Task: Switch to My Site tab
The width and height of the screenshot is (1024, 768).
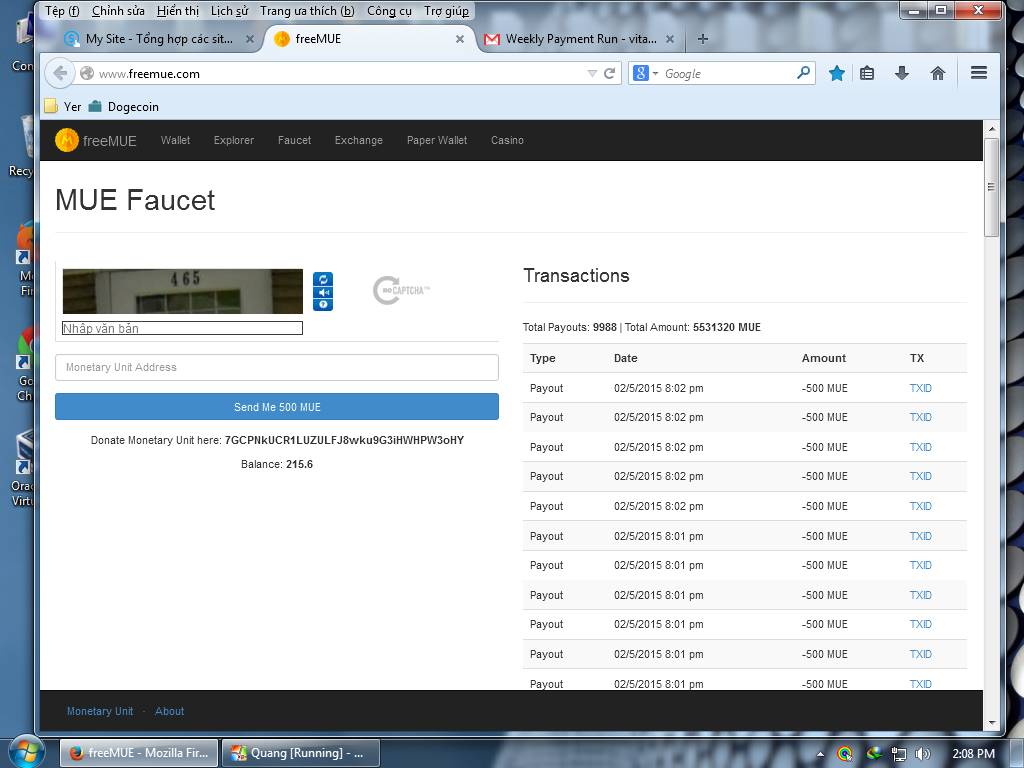Action: click(159, 39)
